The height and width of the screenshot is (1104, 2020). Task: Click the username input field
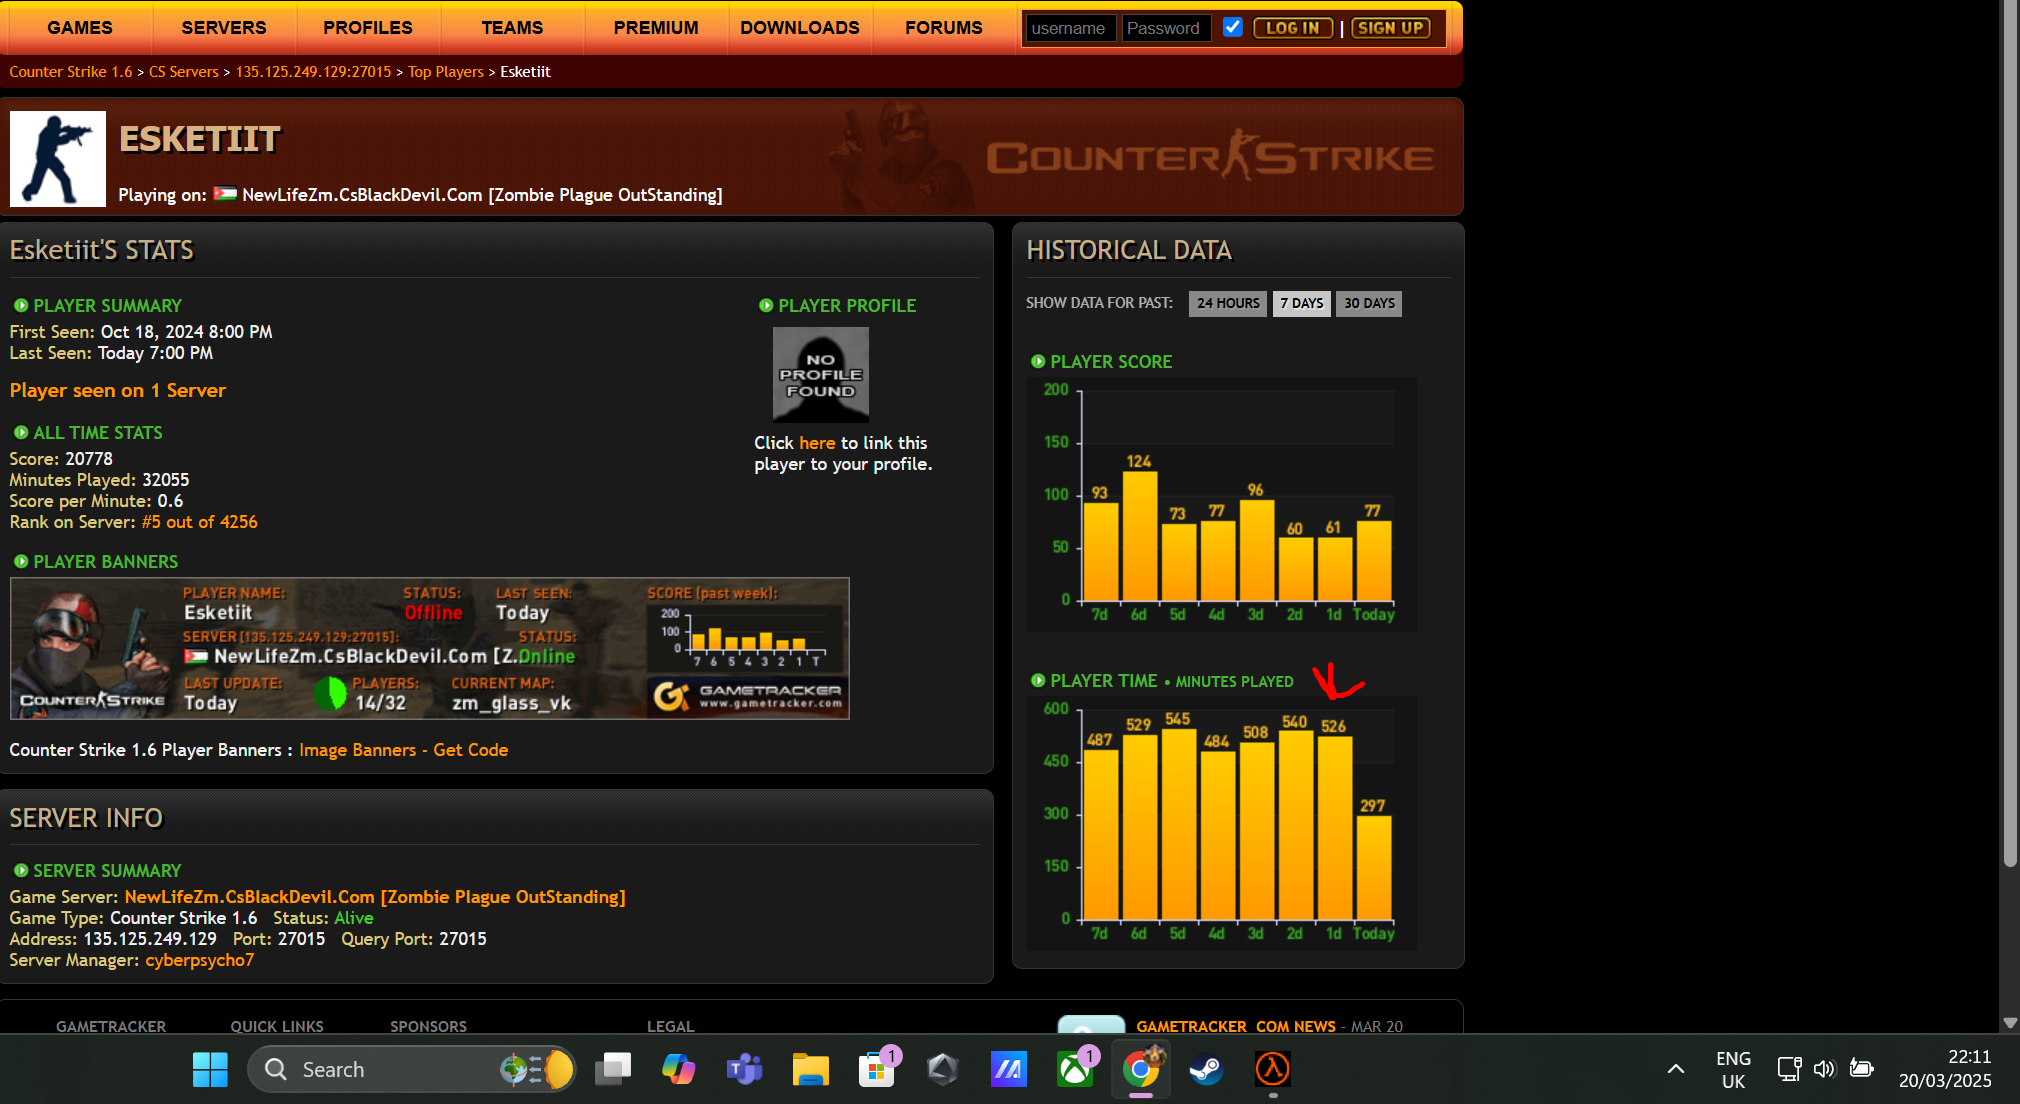1070,28
